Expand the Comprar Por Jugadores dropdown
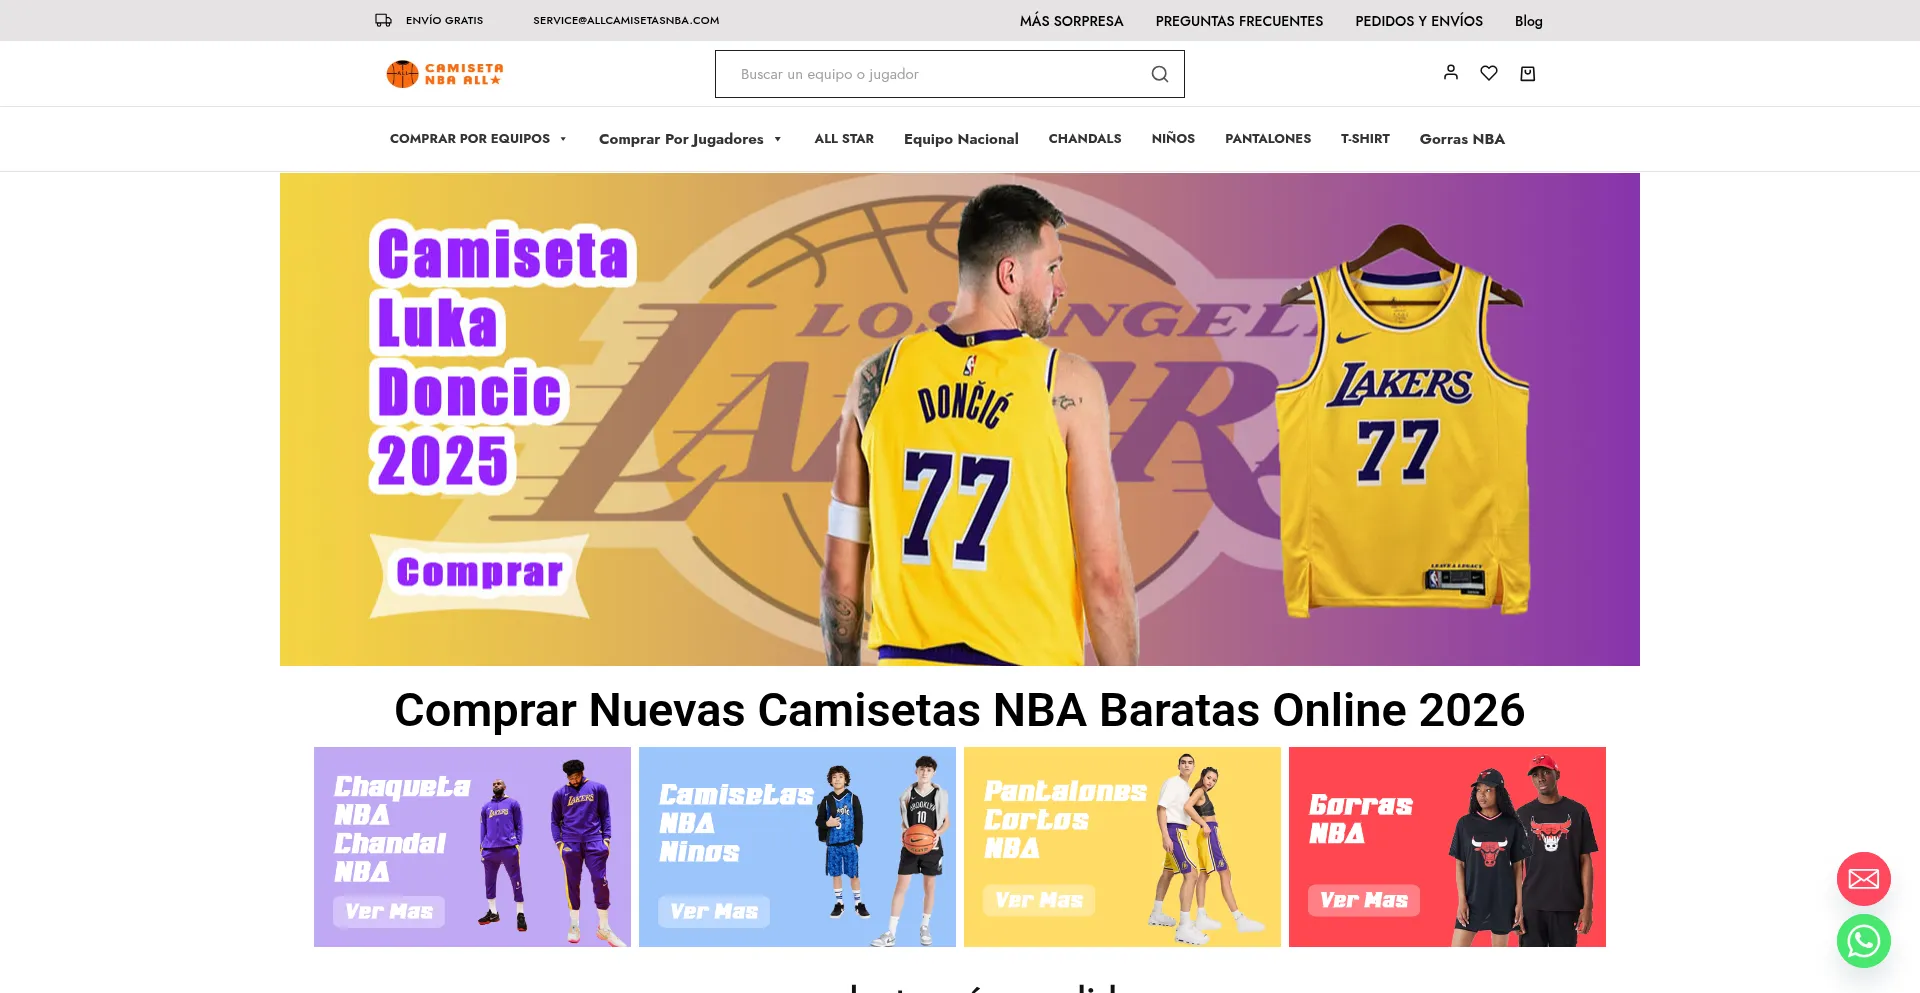The image size is (1920, 993). click(689, 139)
